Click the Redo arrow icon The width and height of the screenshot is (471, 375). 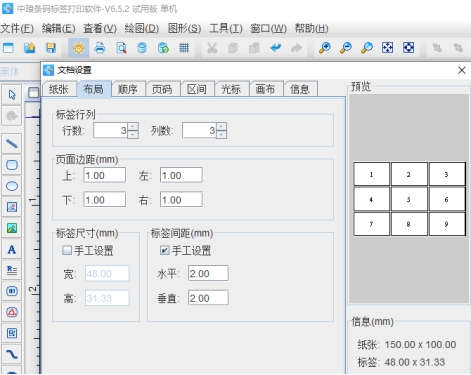(296, 48)
